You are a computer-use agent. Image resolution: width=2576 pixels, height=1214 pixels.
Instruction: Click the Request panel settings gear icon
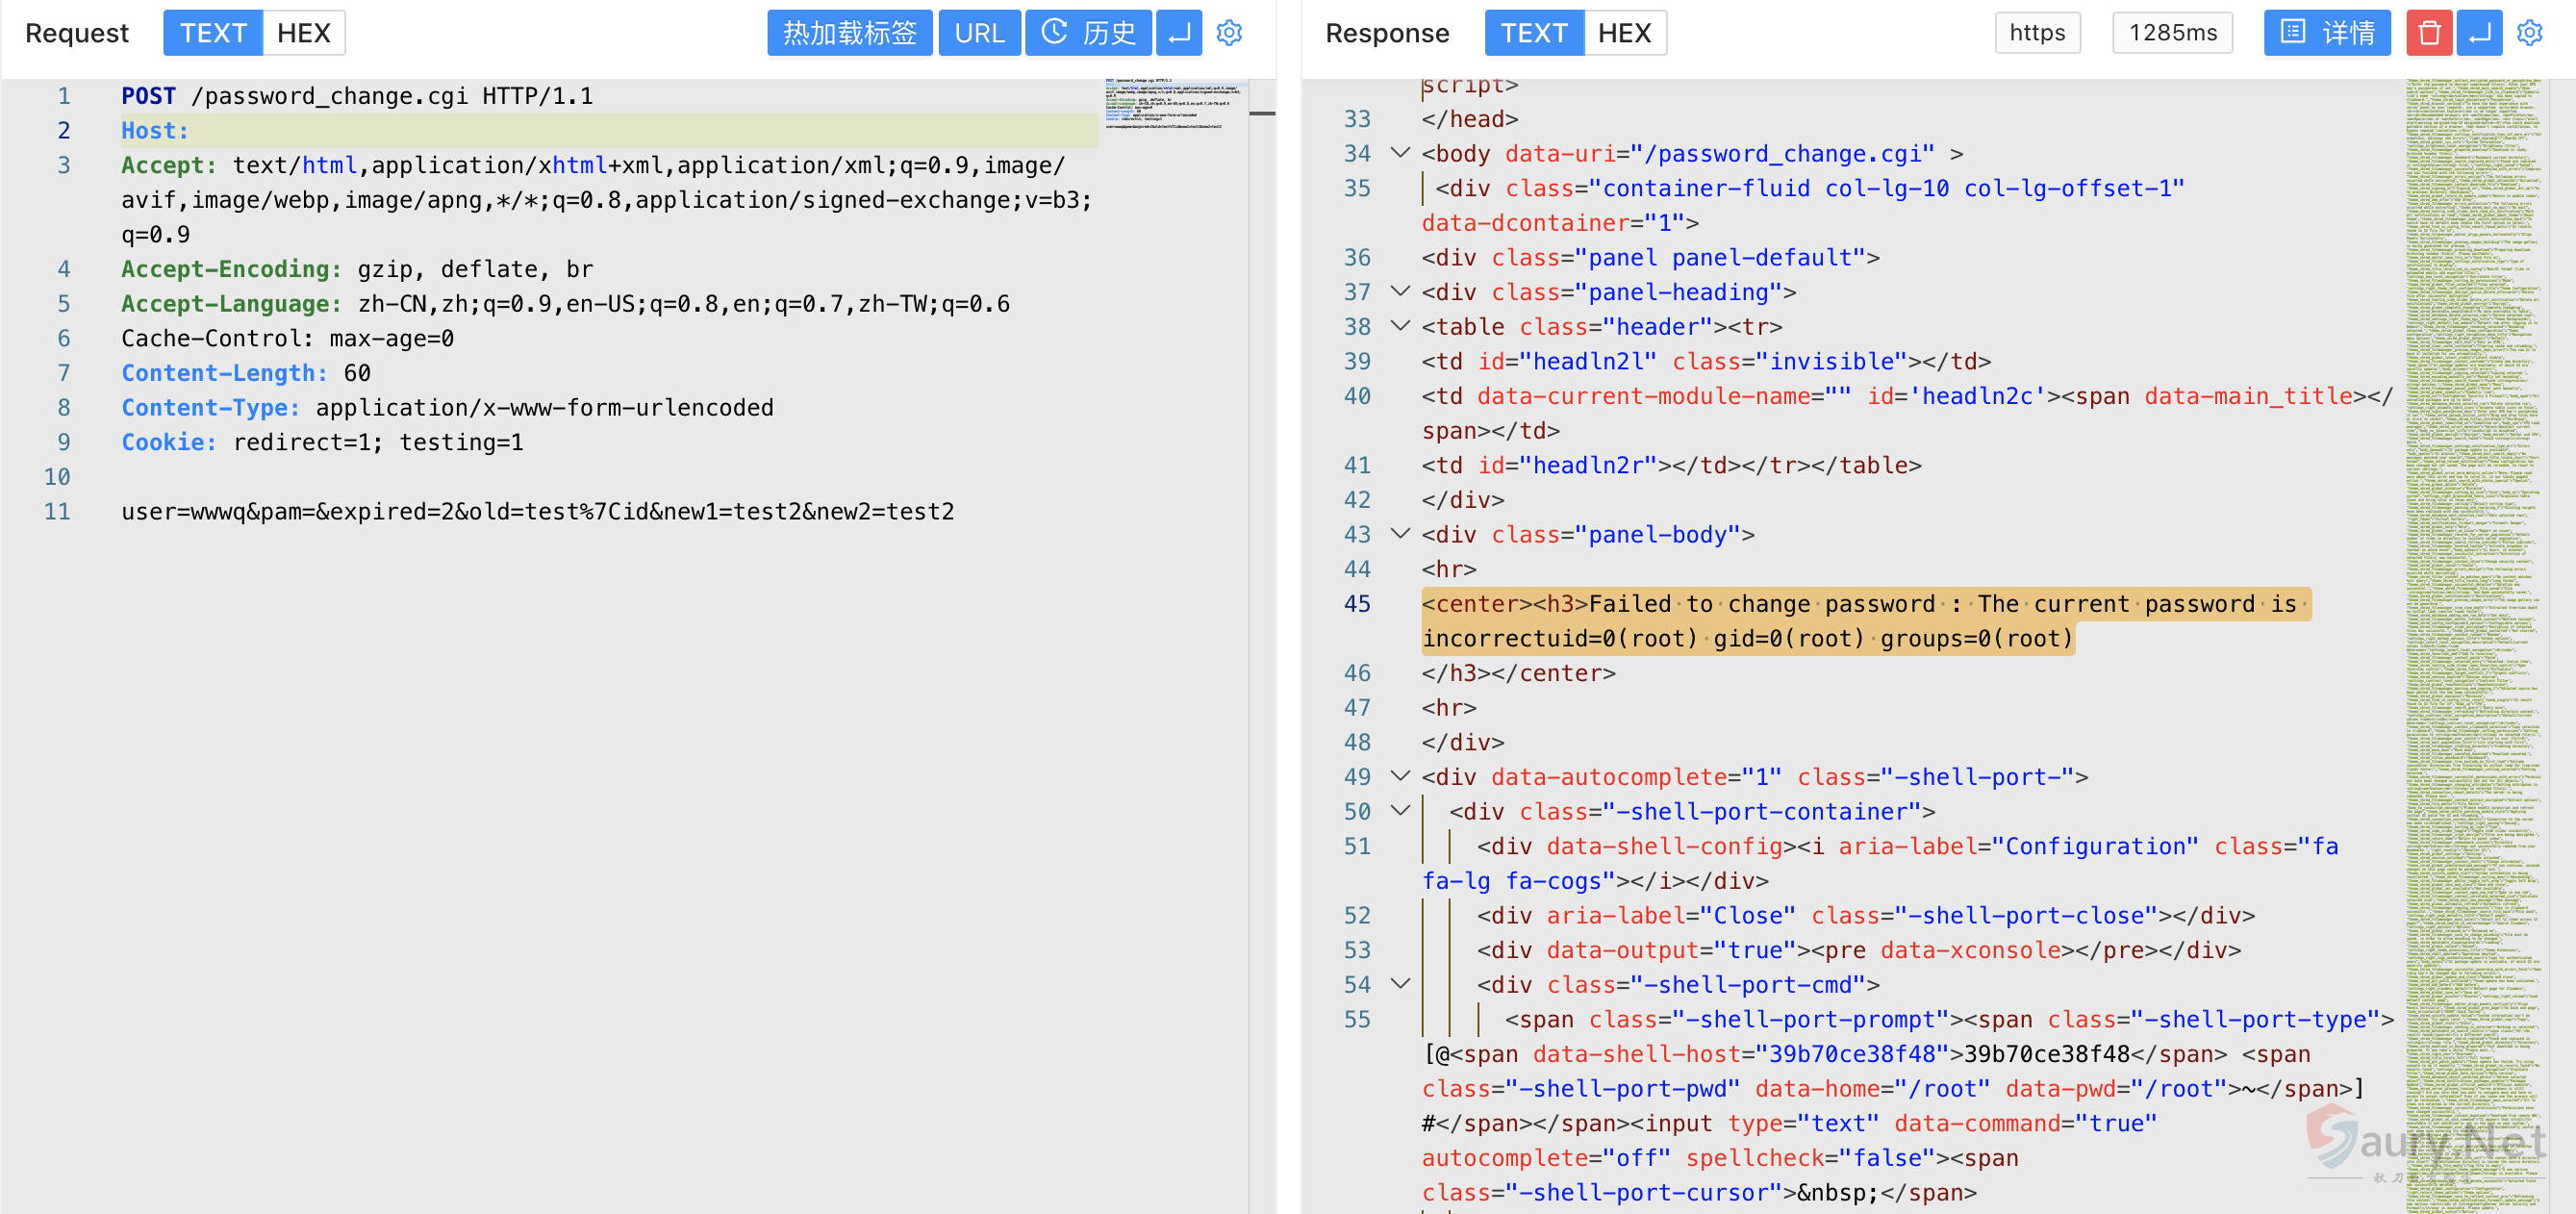click(1229, 33)
